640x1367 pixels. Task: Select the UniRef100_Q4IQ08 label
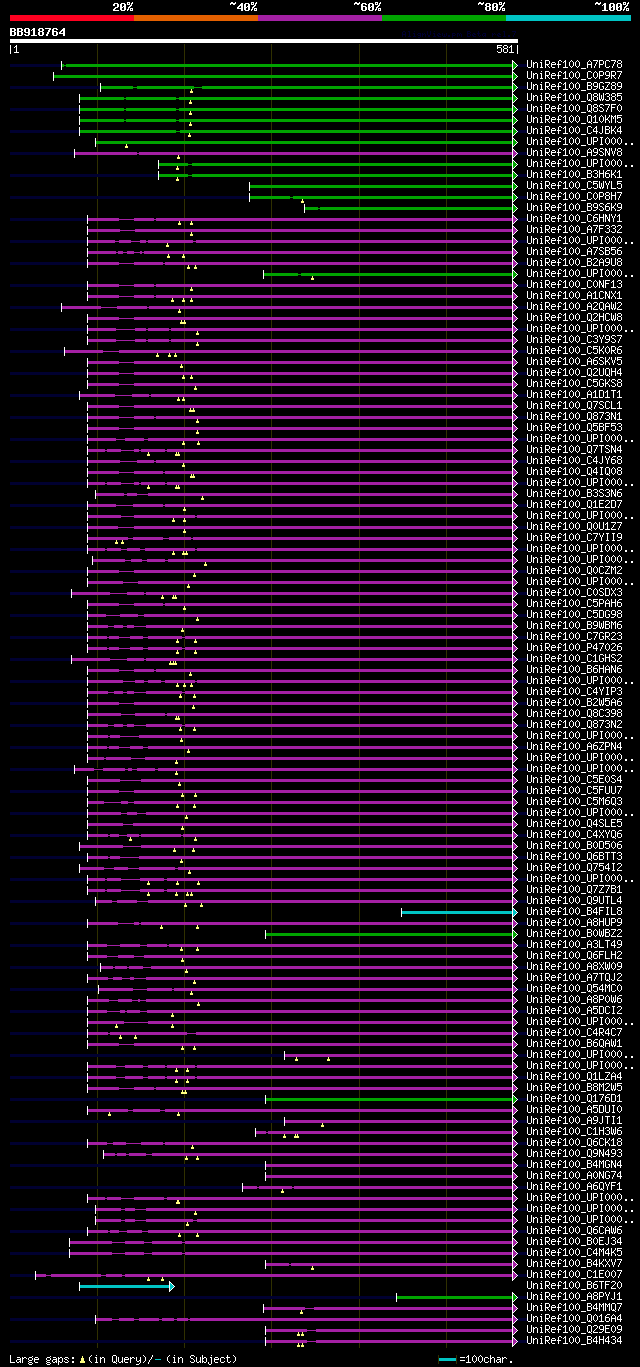coord(574,471)
